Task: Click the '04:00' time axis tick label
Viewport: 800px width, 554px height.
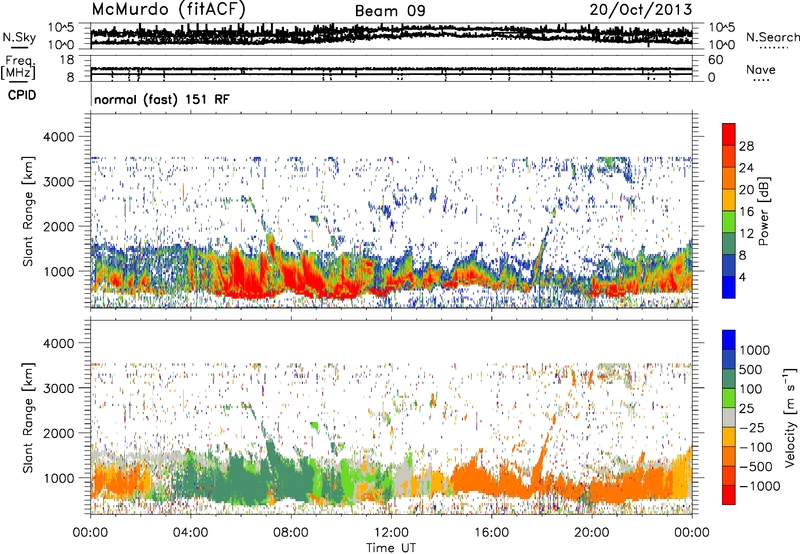Action: 190,533
